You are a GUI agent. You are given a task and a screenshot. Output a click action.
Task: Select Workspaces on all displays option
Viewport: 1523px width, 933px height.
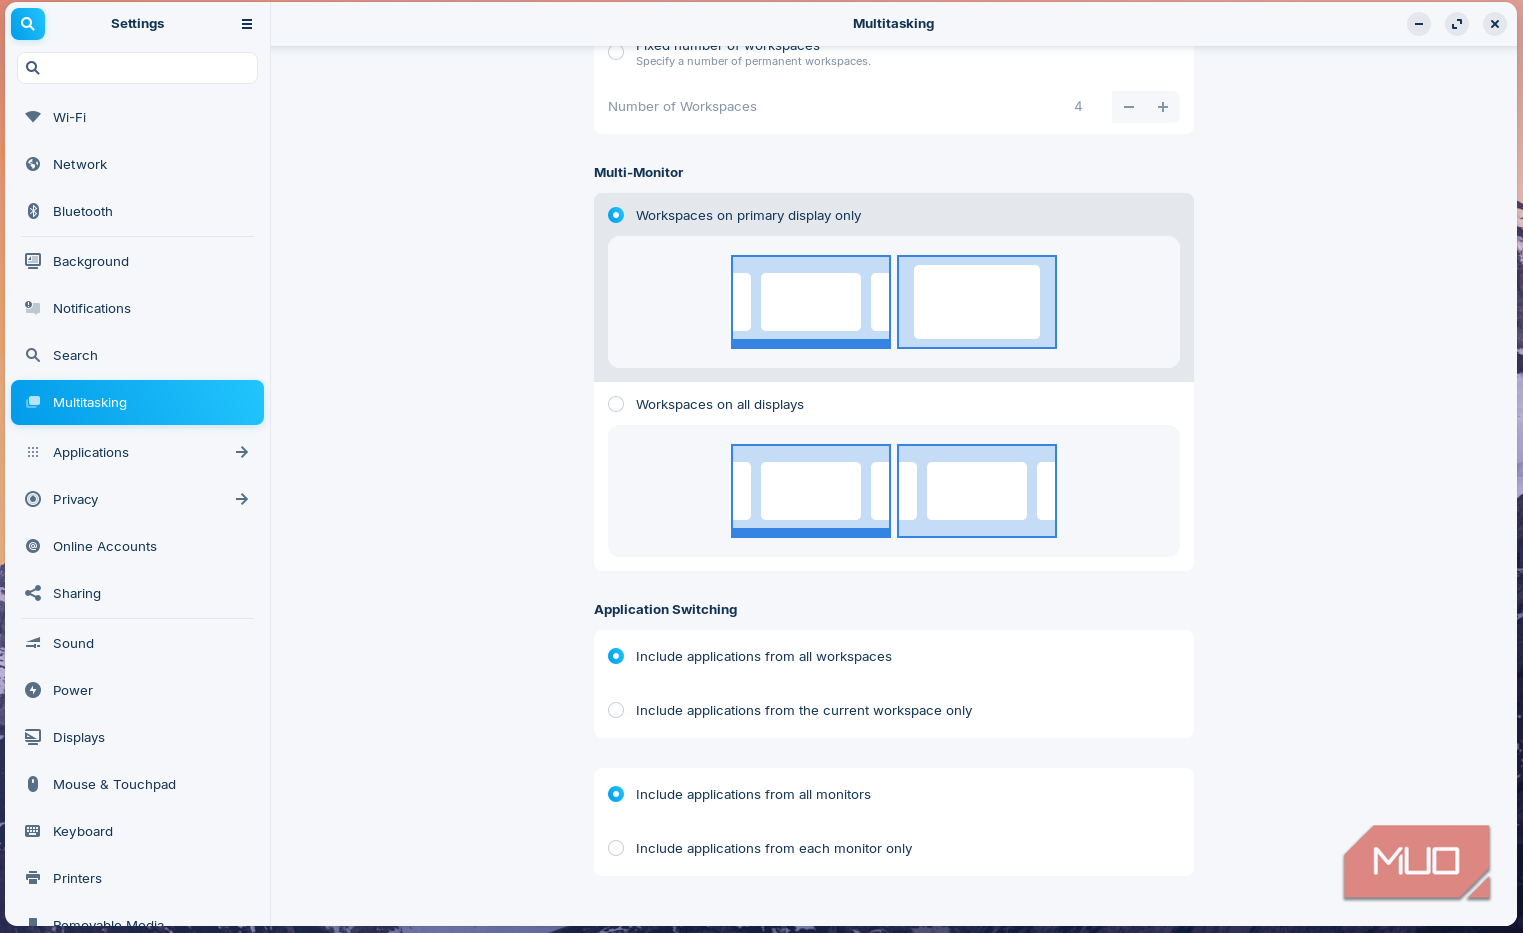pyautogui.click(x=616, y=404)
